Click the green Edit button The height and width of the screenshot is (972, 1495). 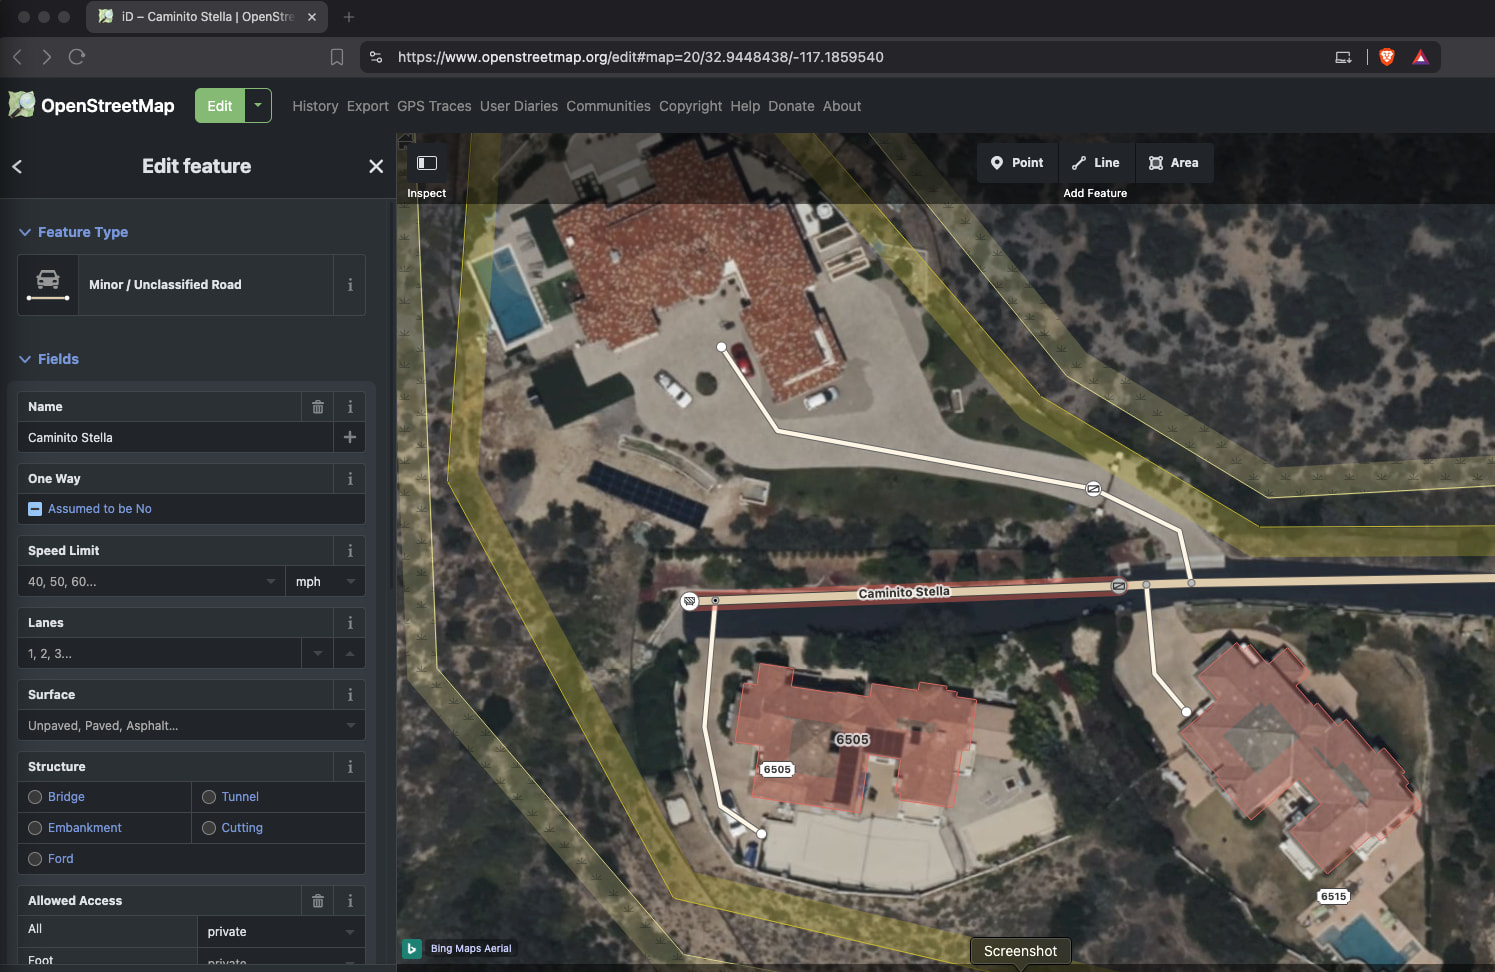(x=220, y=105)
